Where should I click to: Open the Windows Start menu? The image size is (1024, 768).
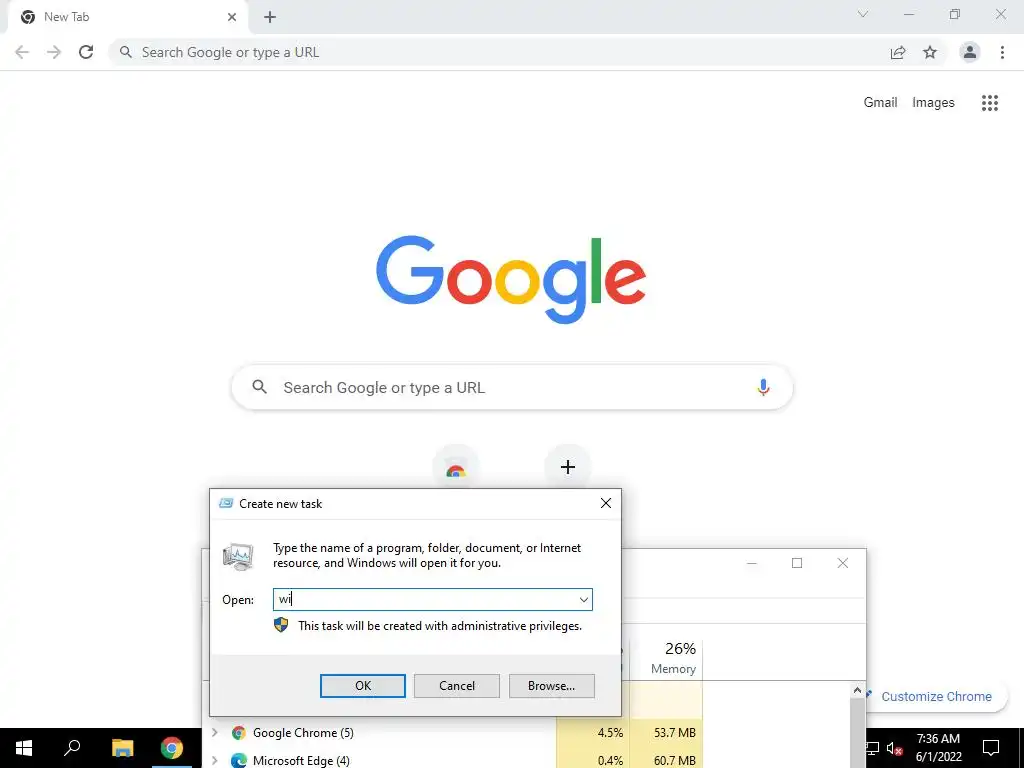coord(24,748)
